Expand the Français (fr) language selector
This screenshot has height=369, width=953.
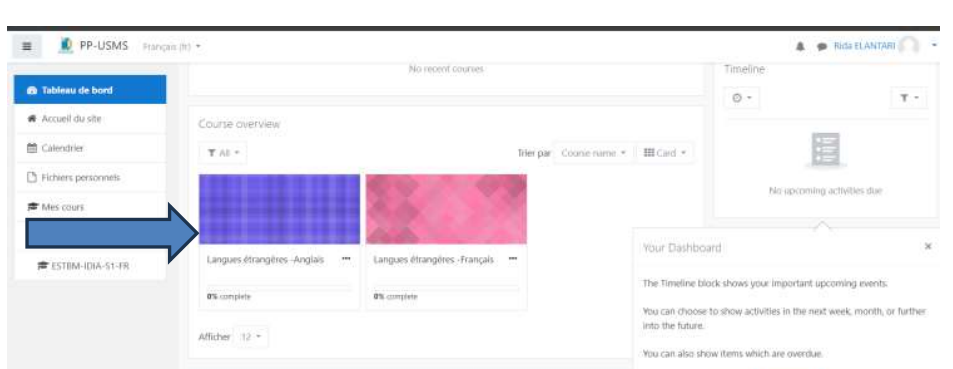pyautogui.click(x=171, y=46)
